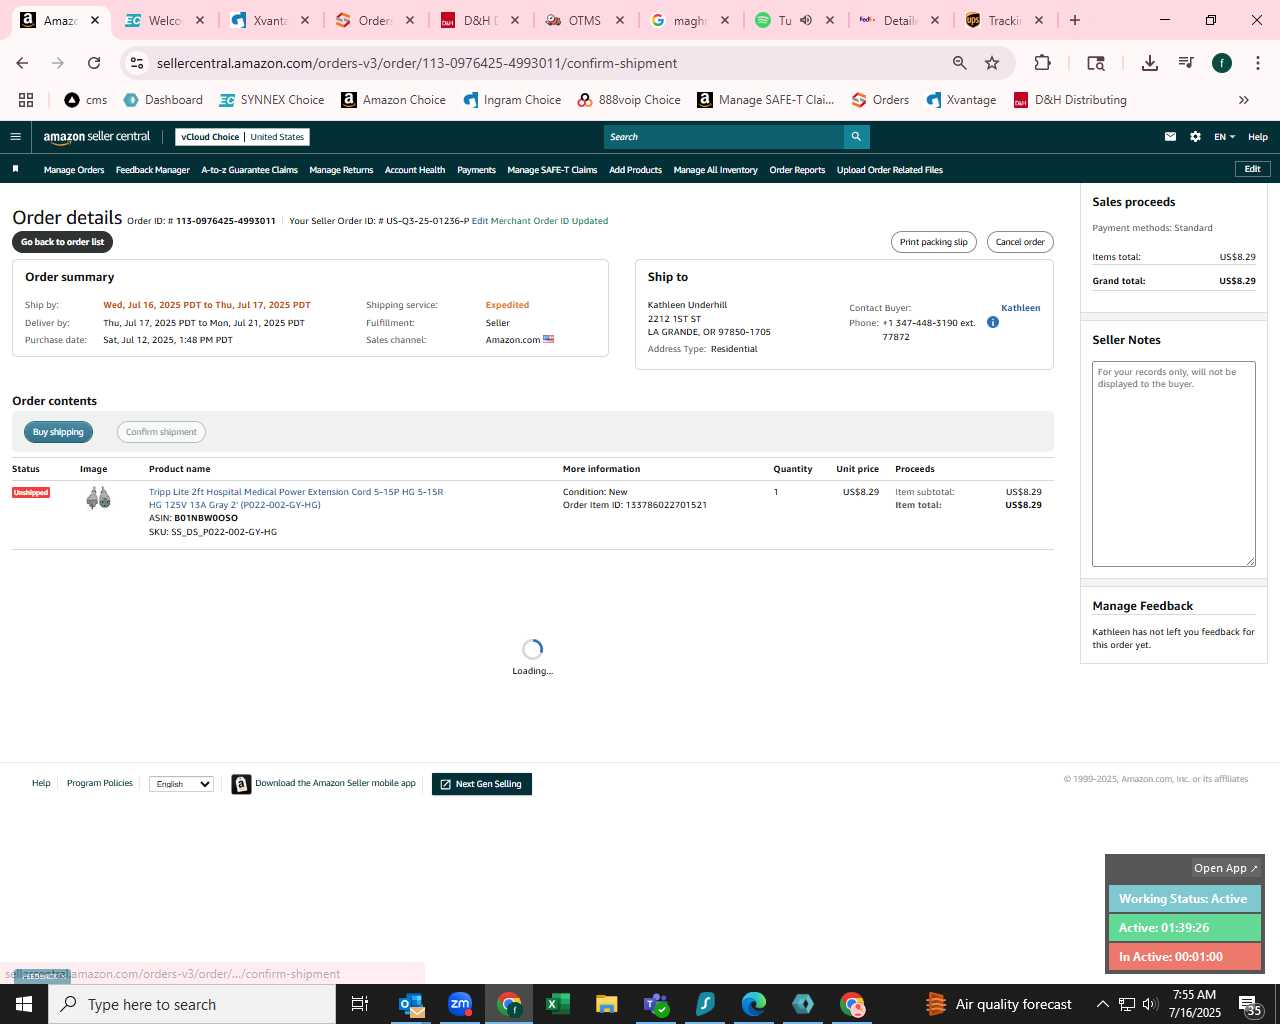Bookmark this page with star icon
This screenshot has height=1024, width=1280.
tap(992, 63)
